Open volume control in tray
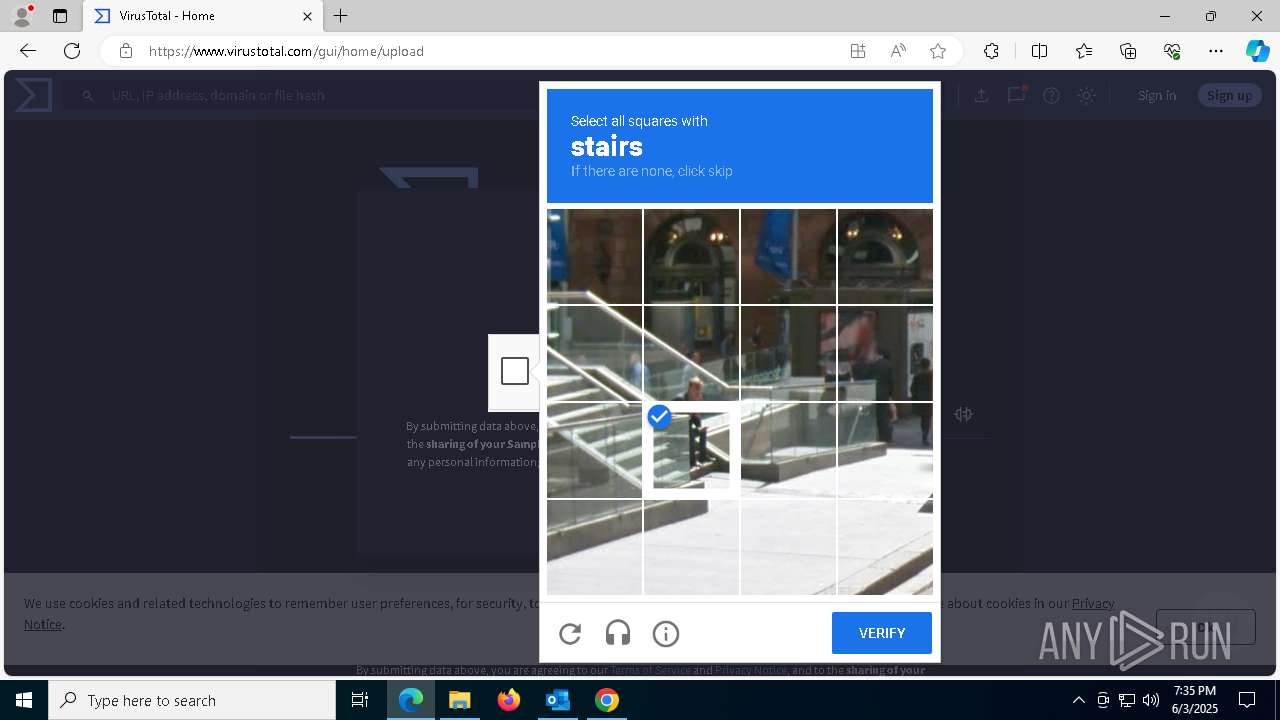The image size is (1280, 720). tap(1150, 700)
